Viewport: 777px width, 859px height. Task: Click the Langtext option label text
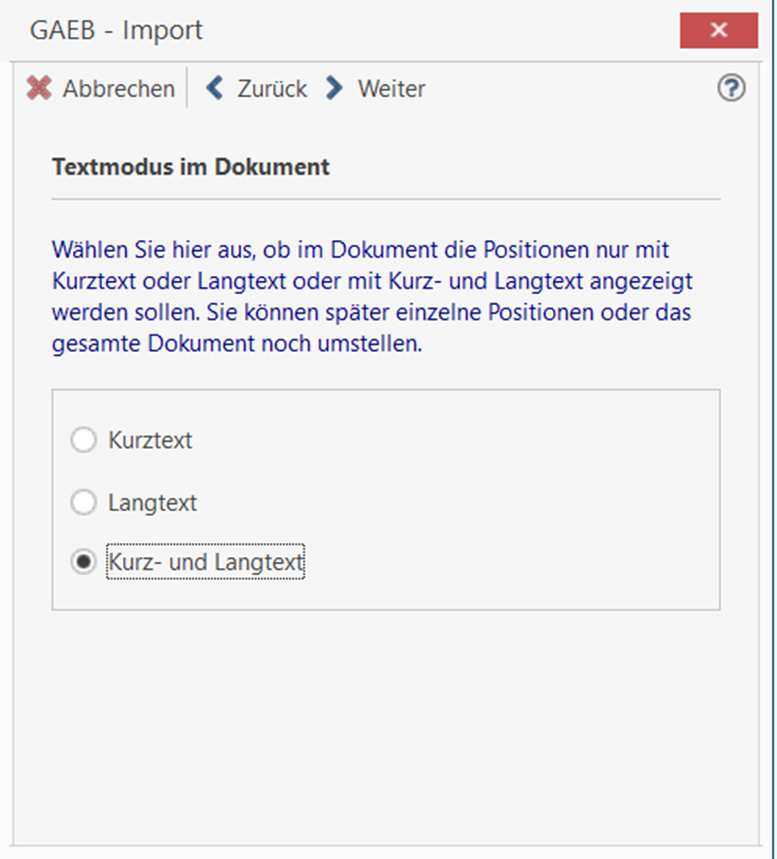pos(153,502)
